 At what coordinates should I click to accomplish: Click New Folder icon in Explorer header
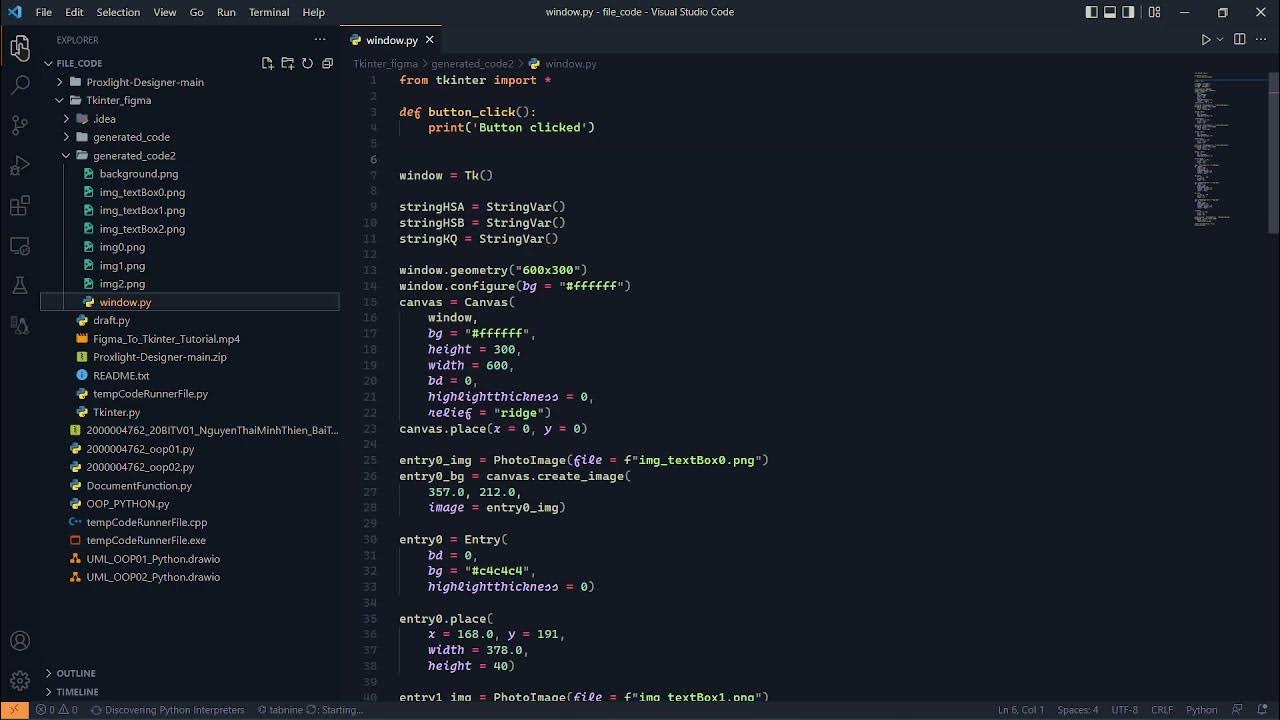[x=287, y=63]
